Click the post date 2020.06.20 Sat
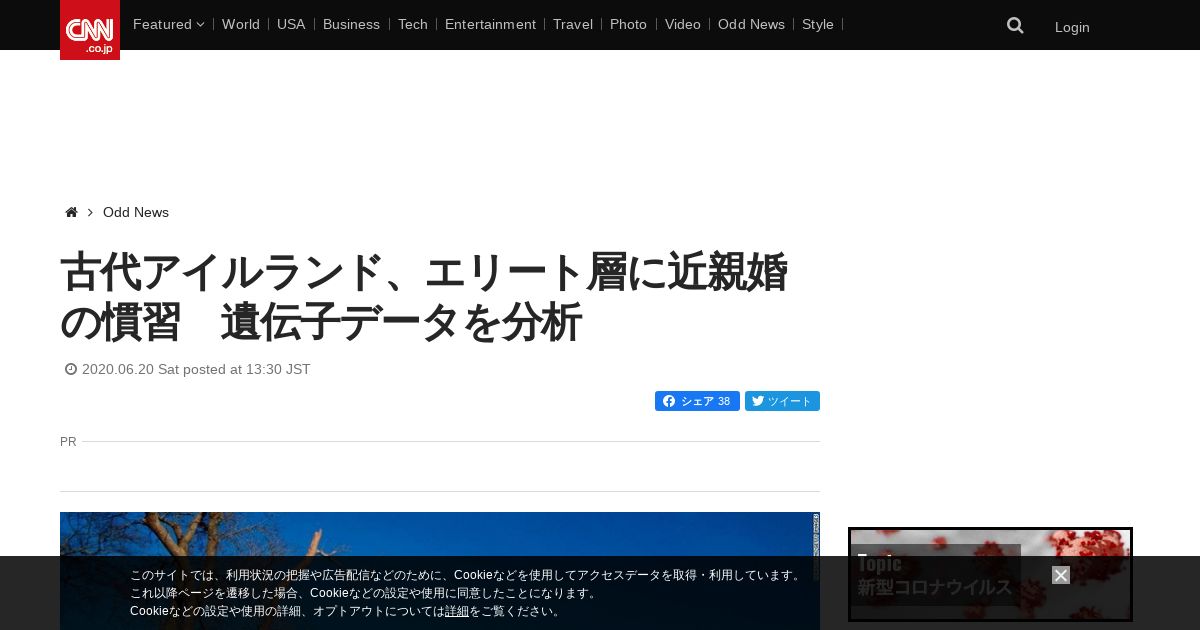Image resolution: width=1200 pixels, height=630 pixels. click(196, 369)
